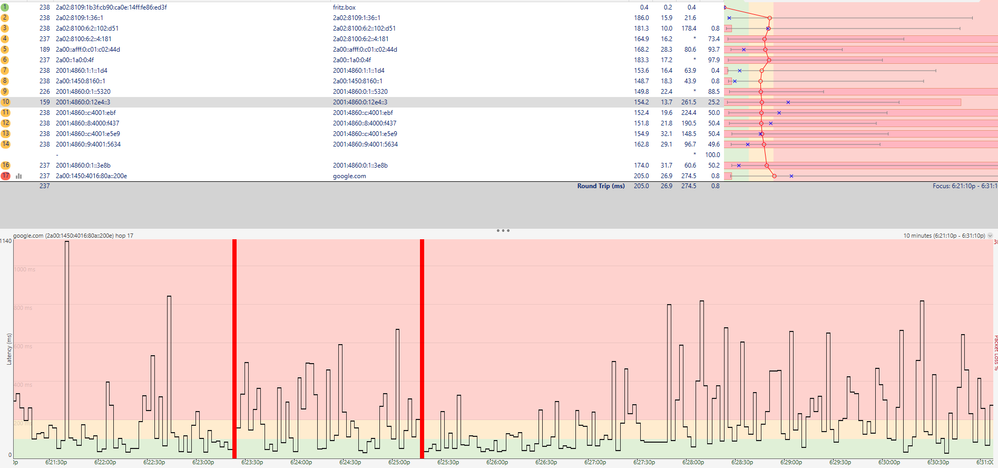The height and width of the screenshot is (468, 998).
Task: Click the Round Trip (ms) summary label
Action: tap(601, 186)
